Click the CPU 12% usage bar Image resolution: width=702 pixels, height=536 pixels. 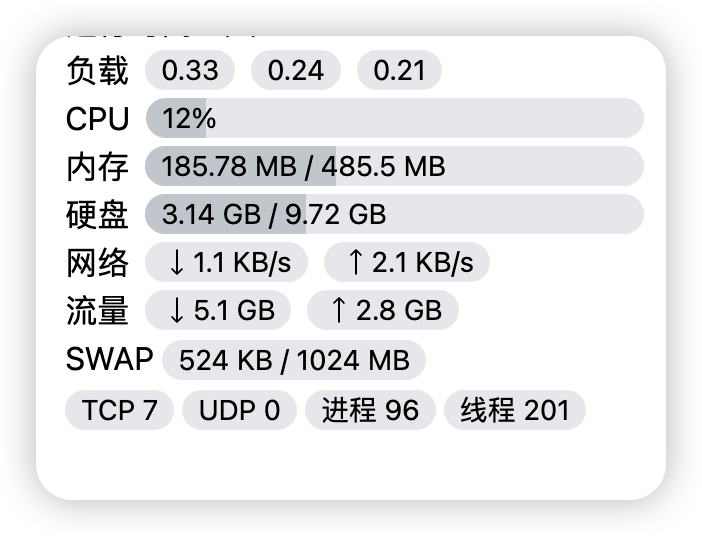pos(394,118)
